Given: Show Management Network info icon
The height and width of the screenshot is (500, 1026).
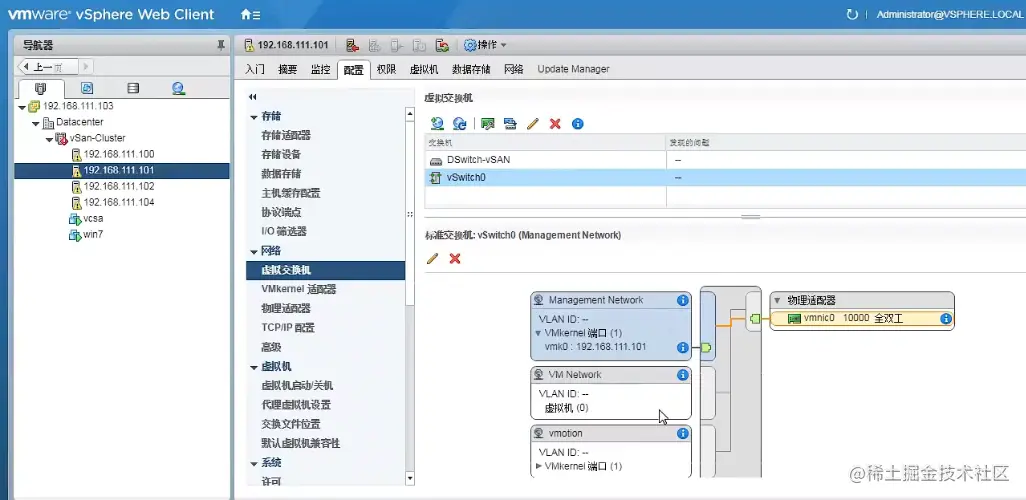Looking at the screenshot, I should (682, 300).
